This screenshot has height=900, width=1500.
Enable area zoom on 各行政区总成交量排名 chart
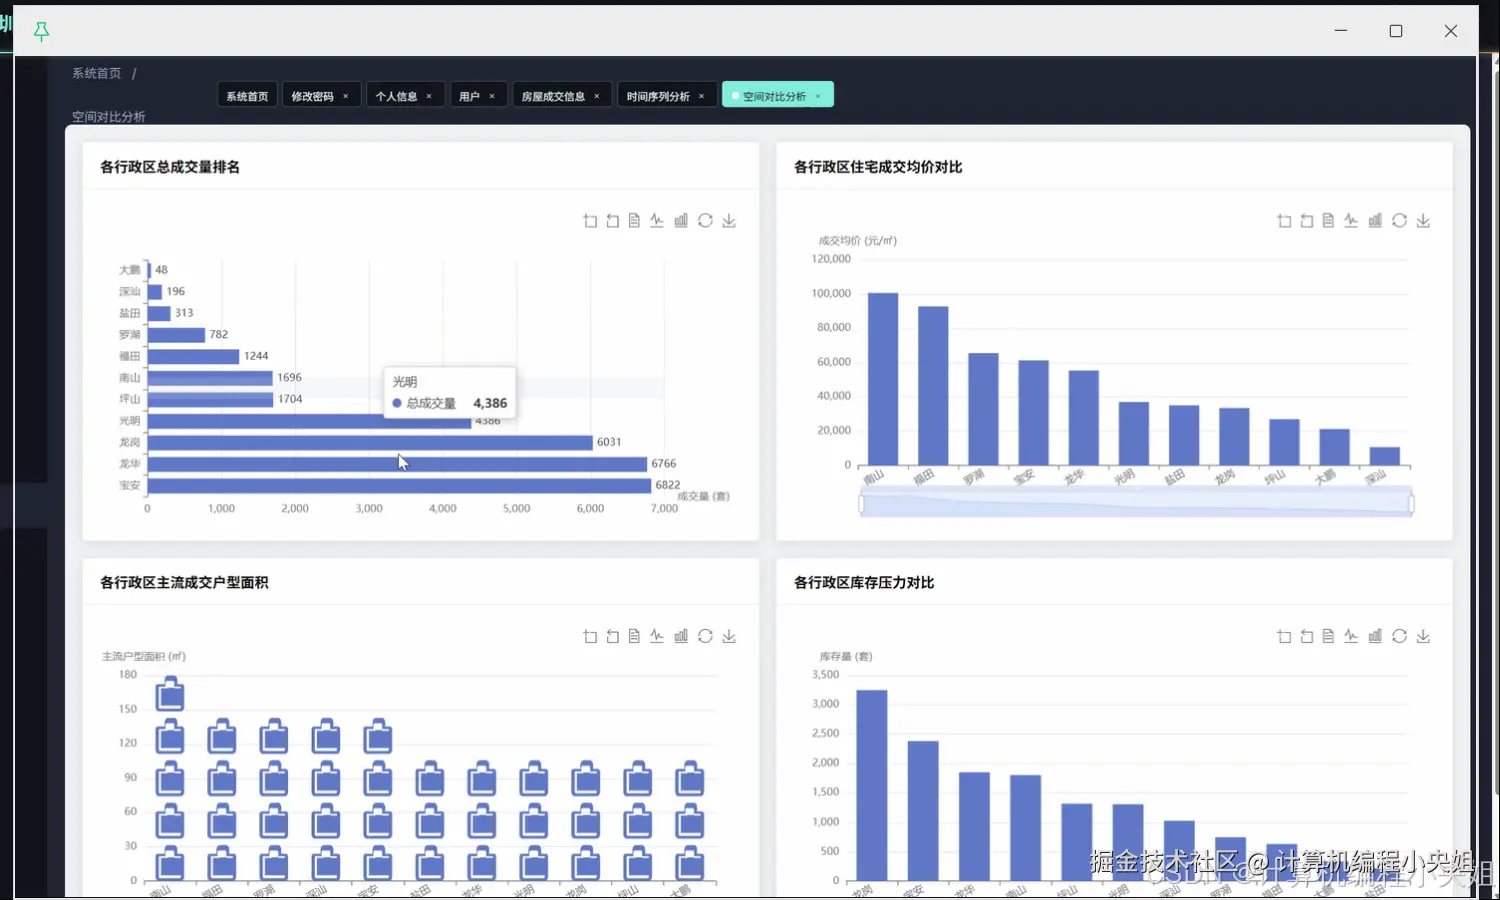click(590, 221)
